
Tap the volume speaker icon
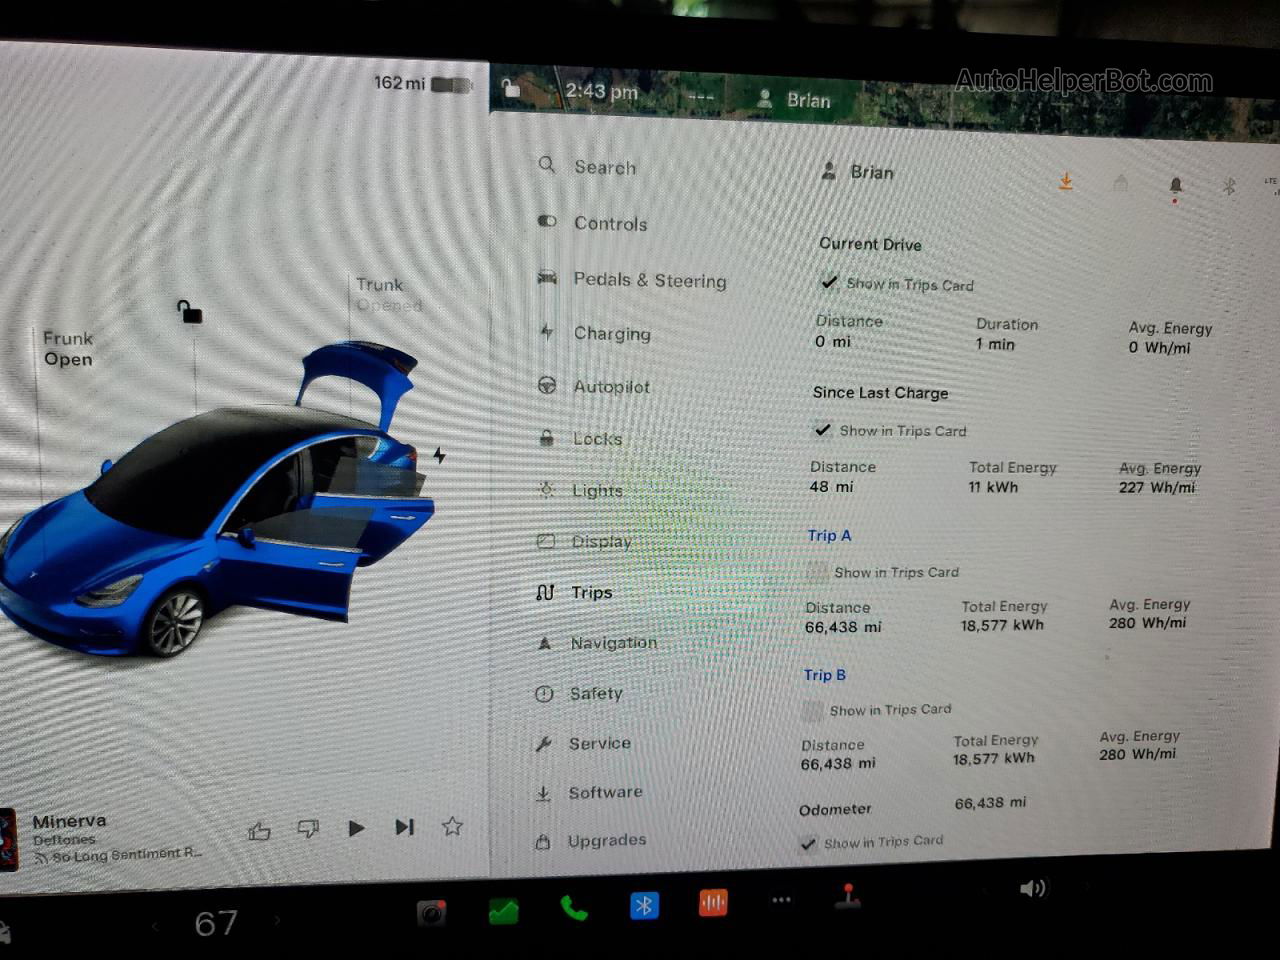pos(1032,888)
